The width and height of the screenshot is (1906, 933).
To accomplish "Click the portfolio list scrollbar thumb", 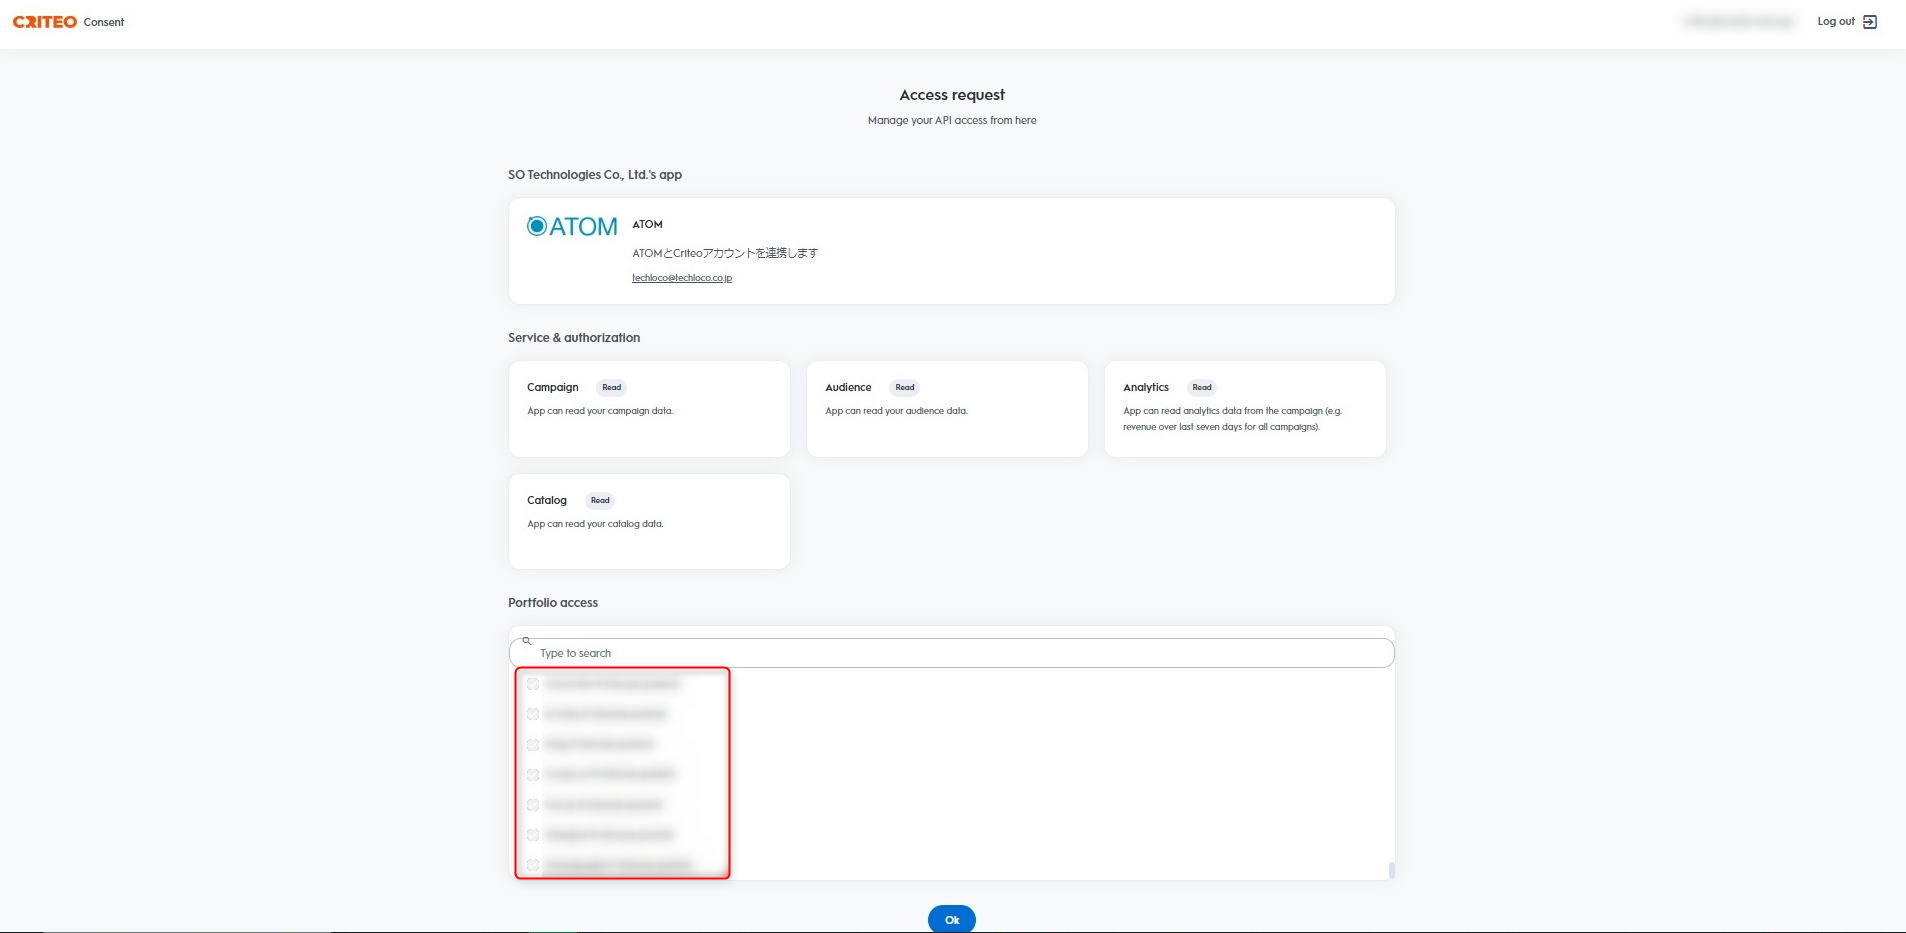I will [1391, 870].
